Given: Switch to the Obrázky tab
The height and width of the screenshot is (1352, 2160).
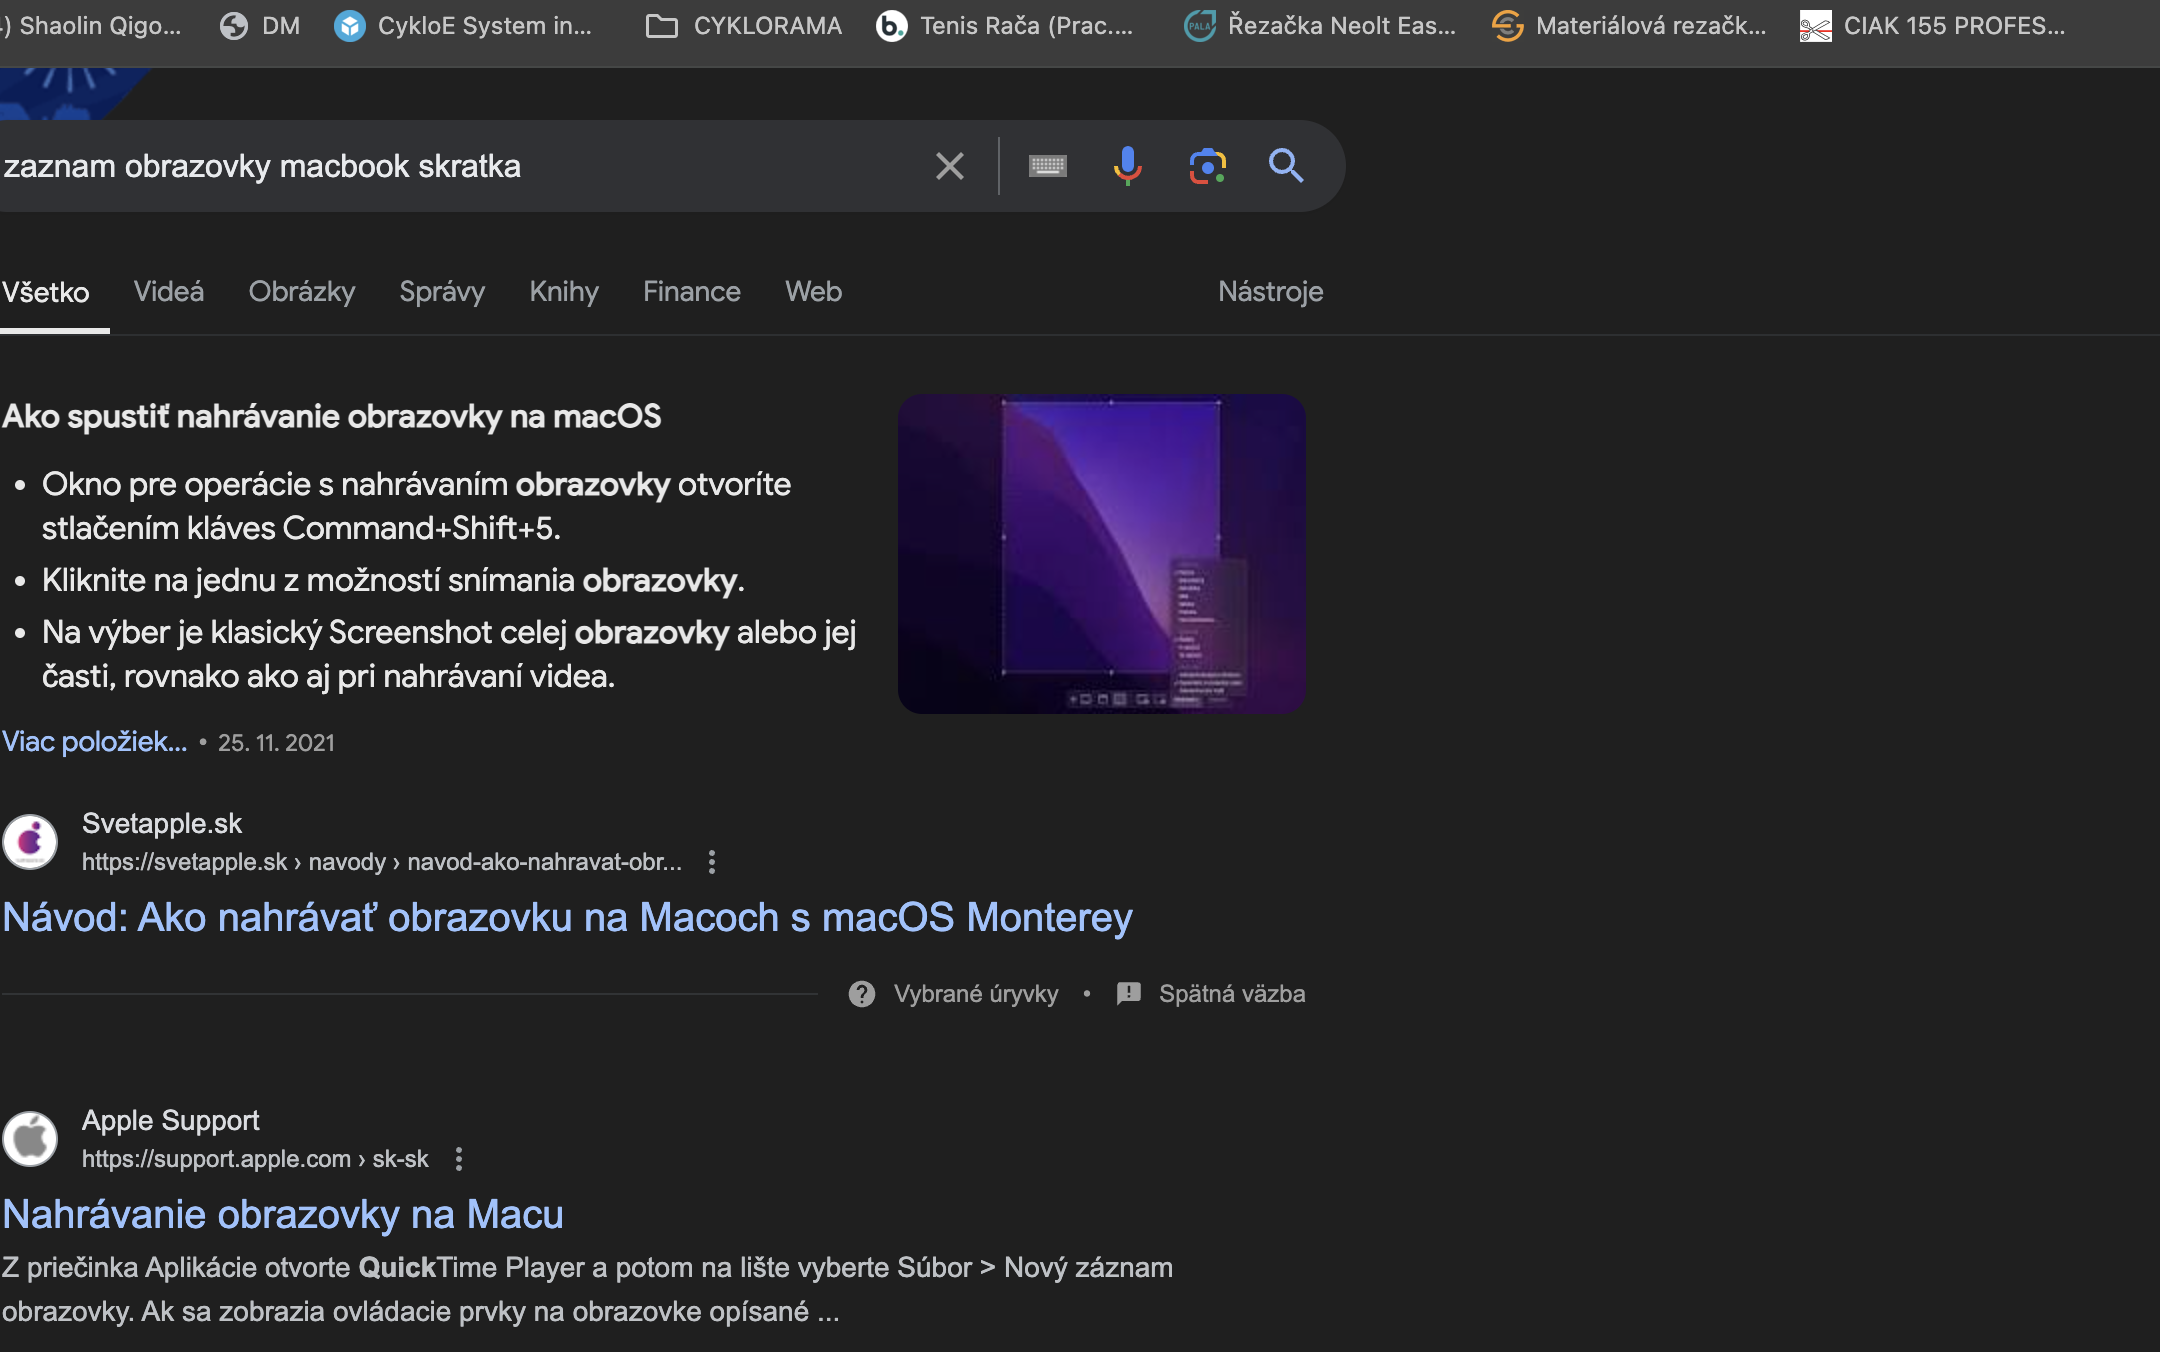Looking at the screenshot, I should point(301,292).
